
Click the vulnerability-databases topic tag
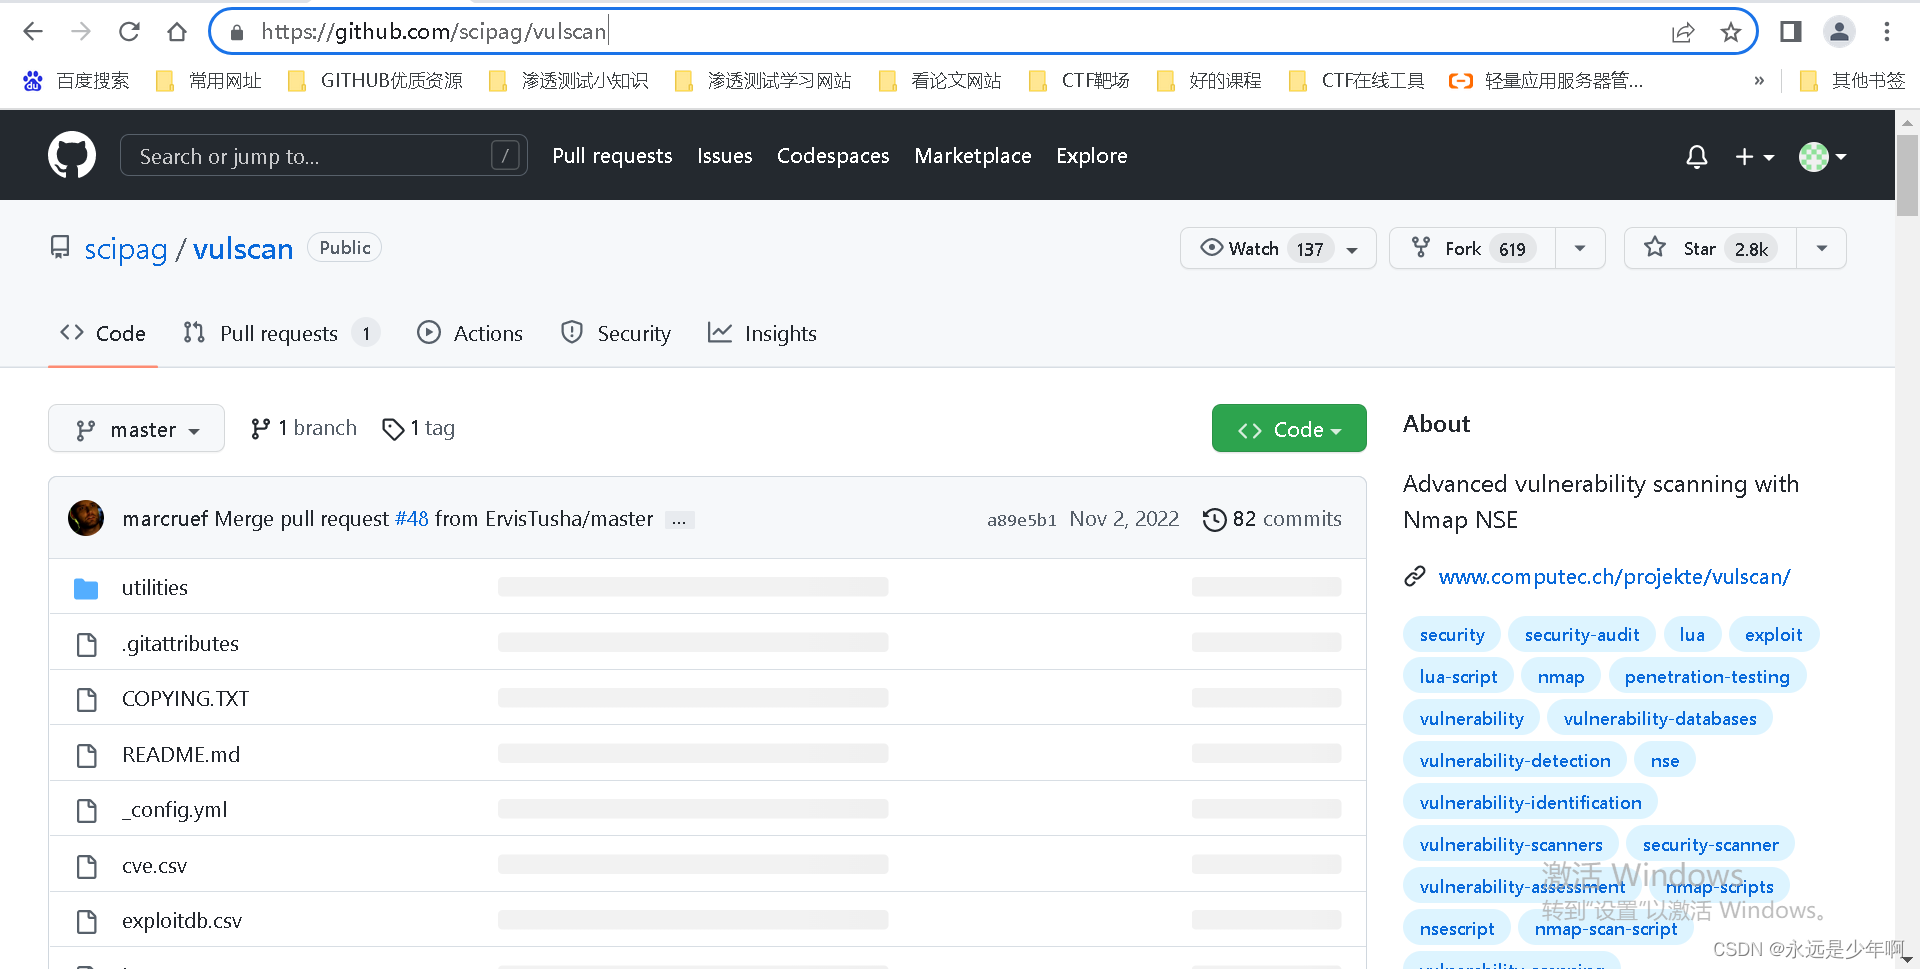coord(1660,719)
